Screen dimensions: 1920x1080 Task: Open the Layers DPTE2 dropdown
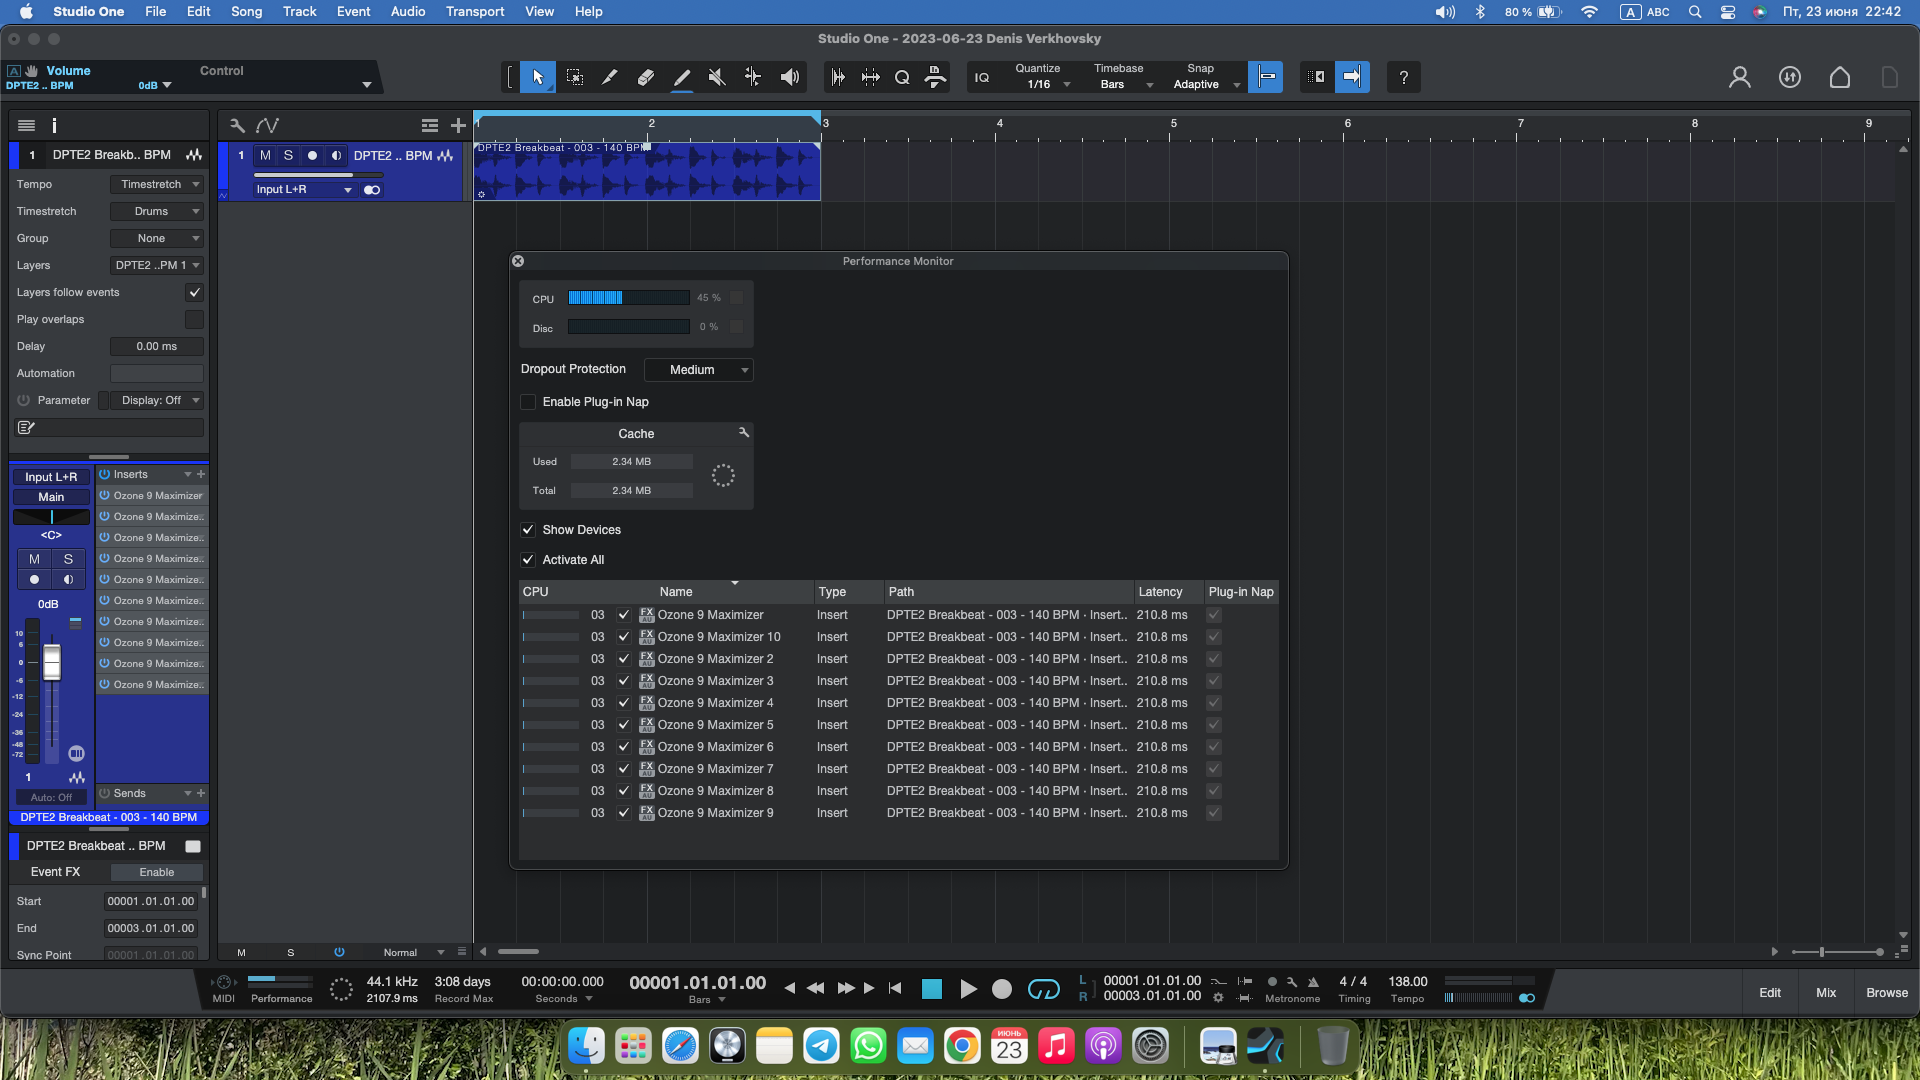pos(157,265)
